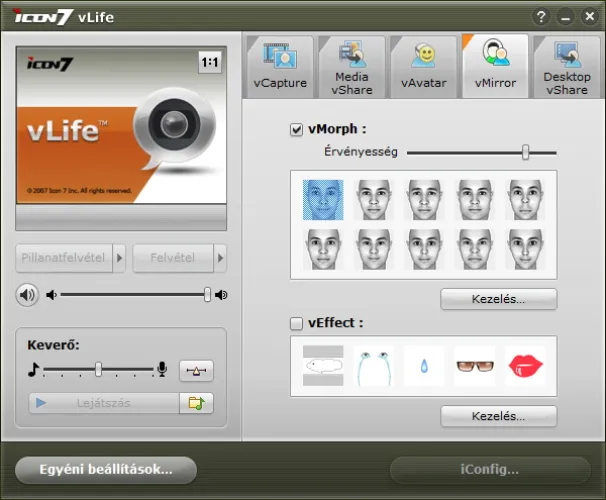This screenshot has height=500, width=606.
Task: Close the vLife window
Action: (590, 17)
